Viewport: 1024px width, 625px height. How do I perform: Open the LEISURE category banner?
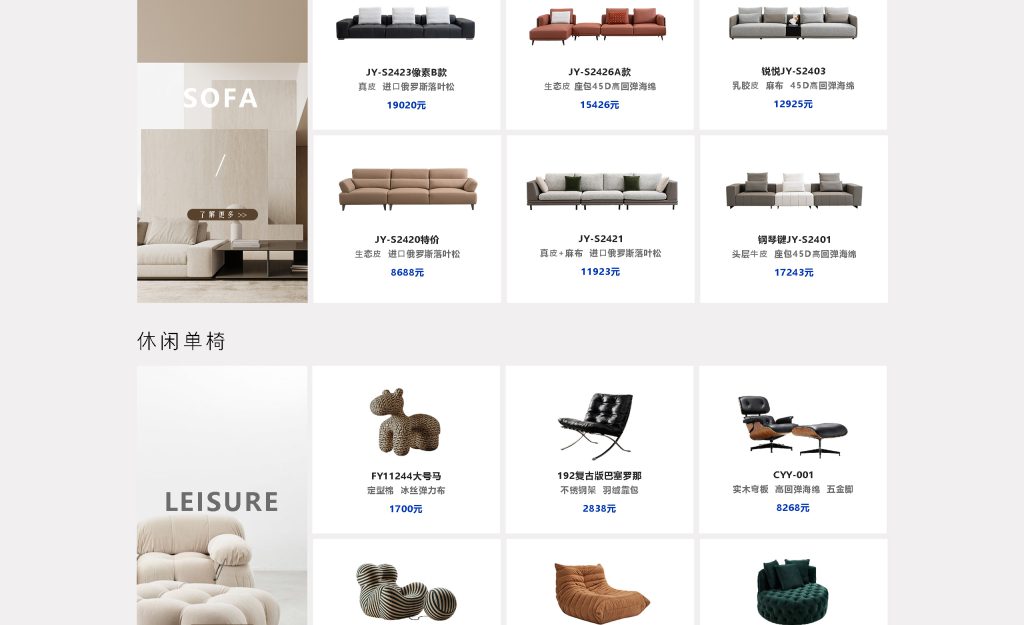222,495
